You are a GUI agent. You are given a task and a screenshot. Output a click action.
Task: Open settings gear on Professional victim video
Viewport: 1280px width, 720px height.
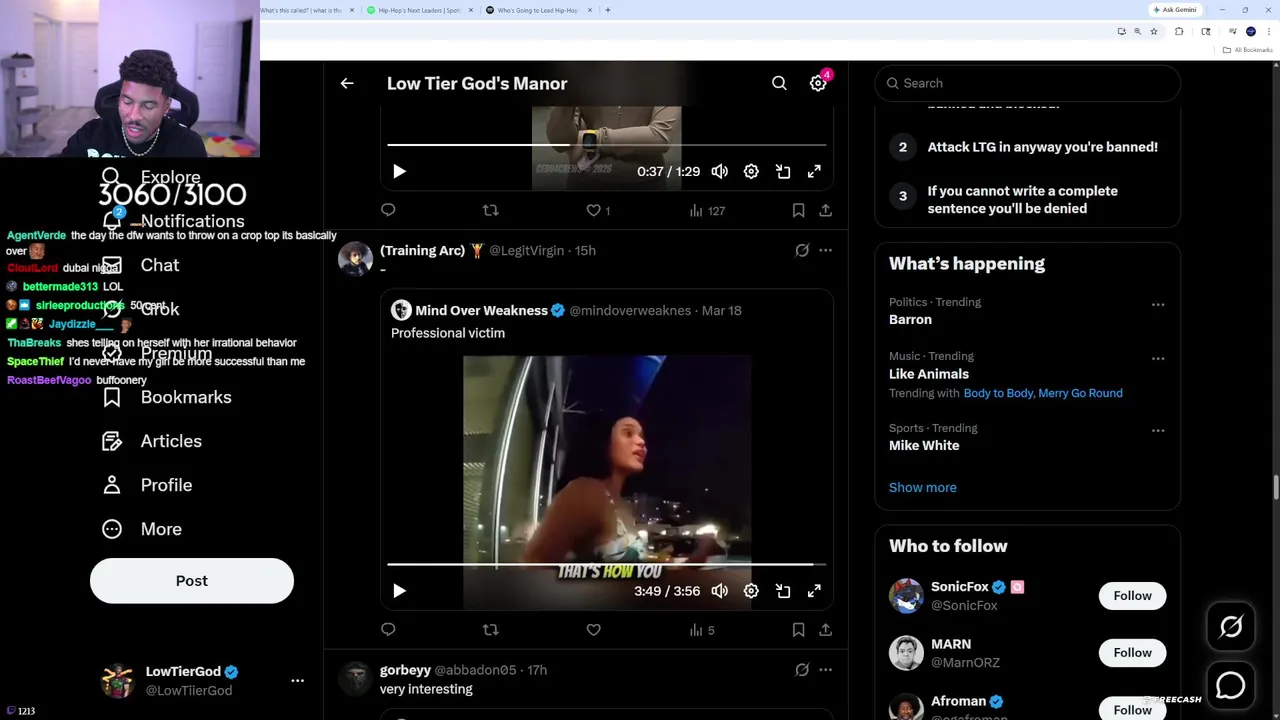click(751, 591)
